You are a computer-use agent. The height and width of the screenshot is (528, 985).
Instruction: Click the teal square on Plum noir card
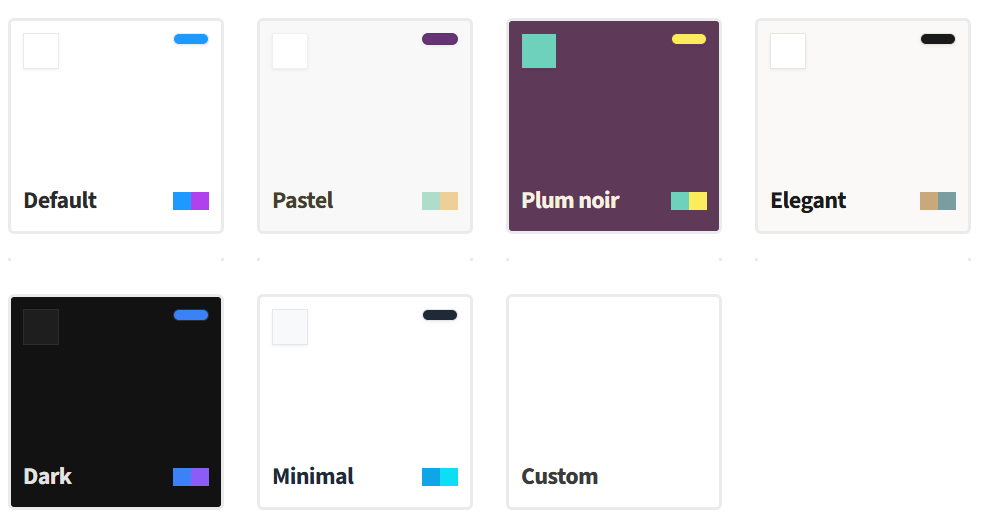pyautogui.click(x=539, y=51)
